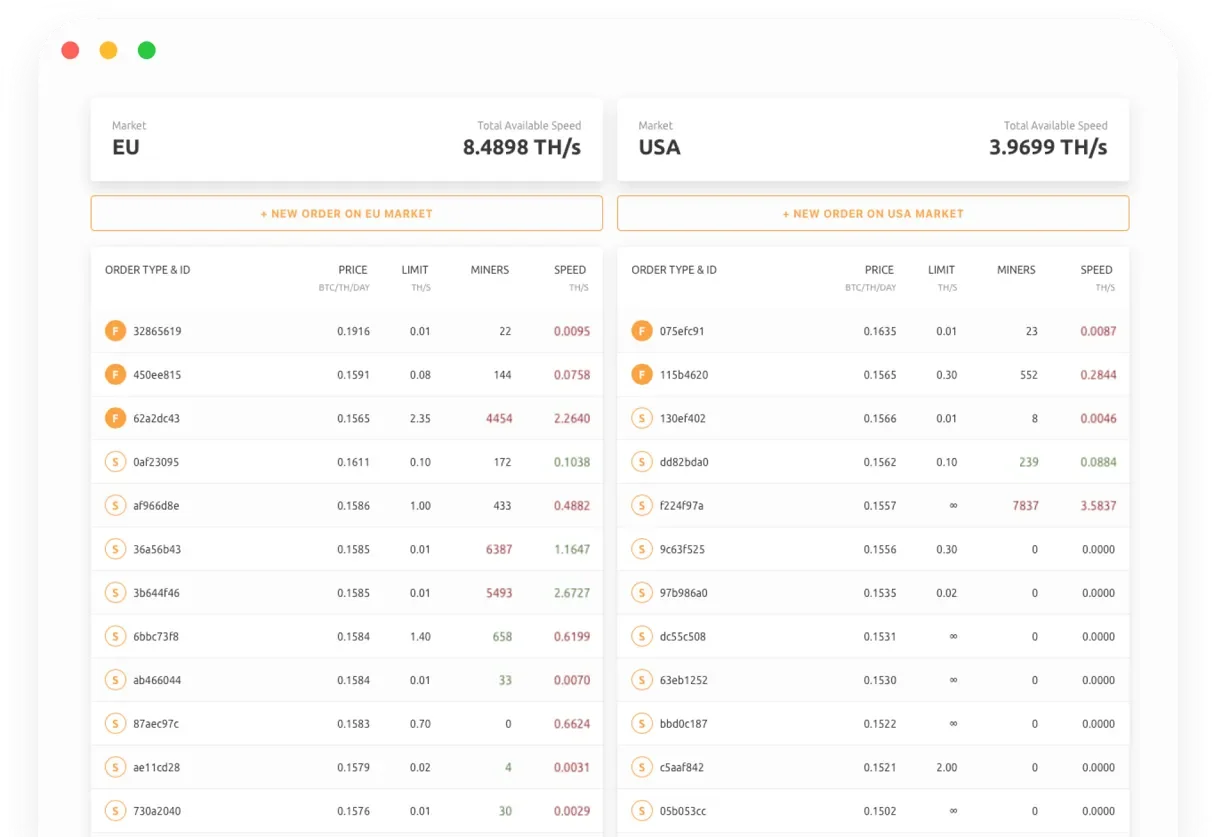Click the F icon for order 075efc91

[642, 331]
